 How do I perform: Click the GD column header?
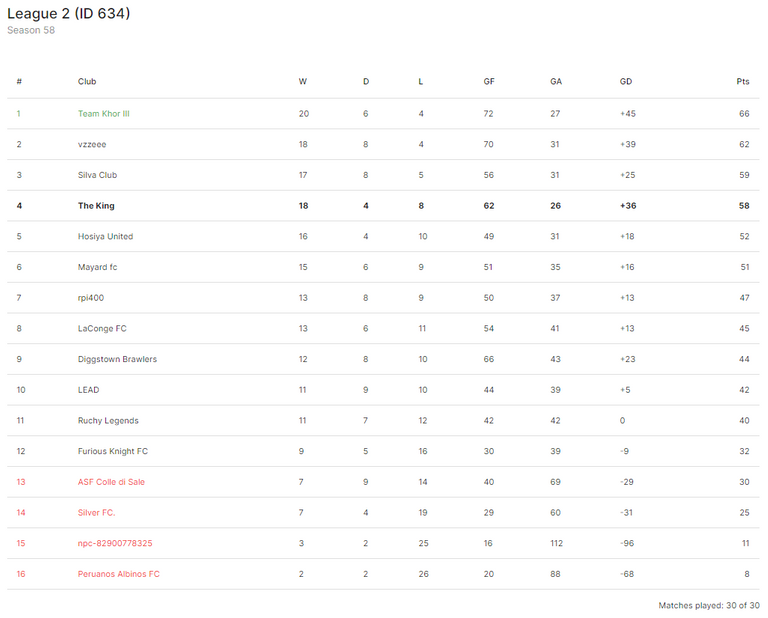tap(625, 81)
